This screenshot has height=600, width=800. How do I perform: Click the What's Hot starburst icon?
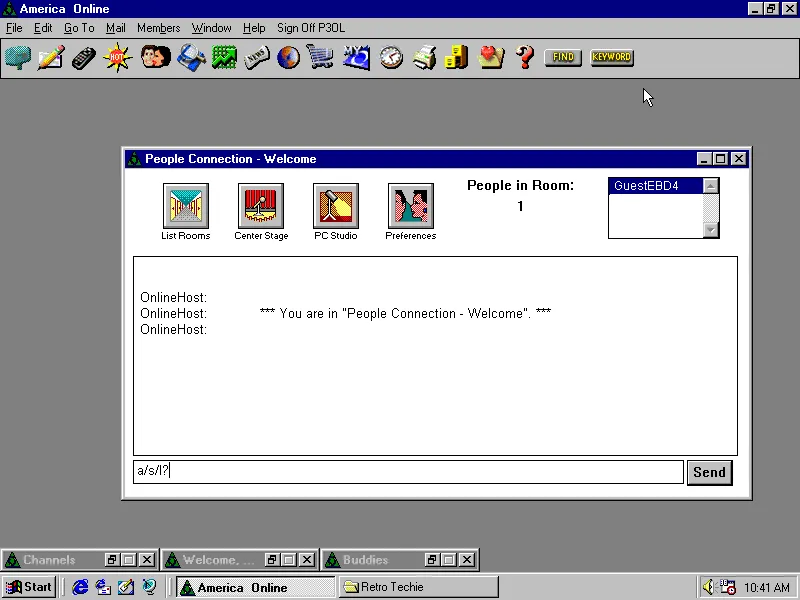(117, 58)
